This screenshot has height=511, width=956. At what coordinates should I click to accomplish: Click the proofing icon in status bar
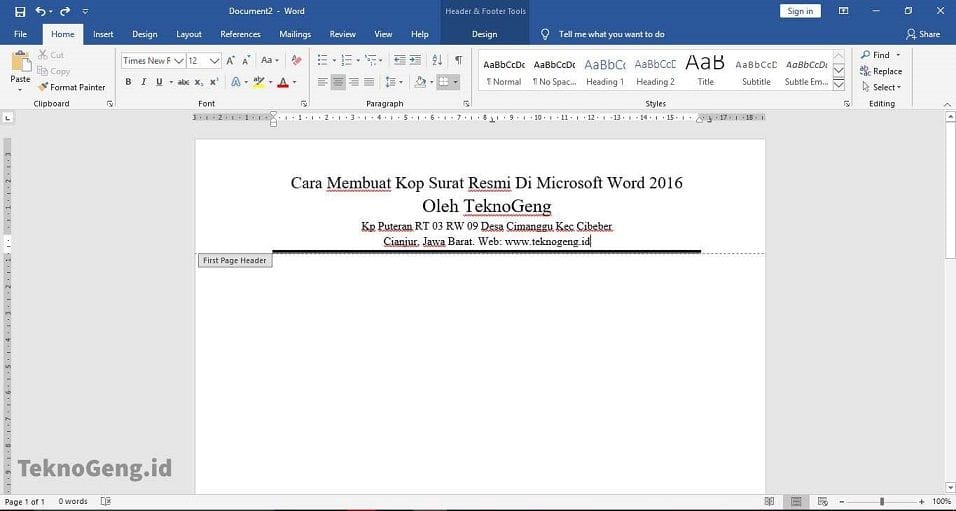tap(105, 501)
